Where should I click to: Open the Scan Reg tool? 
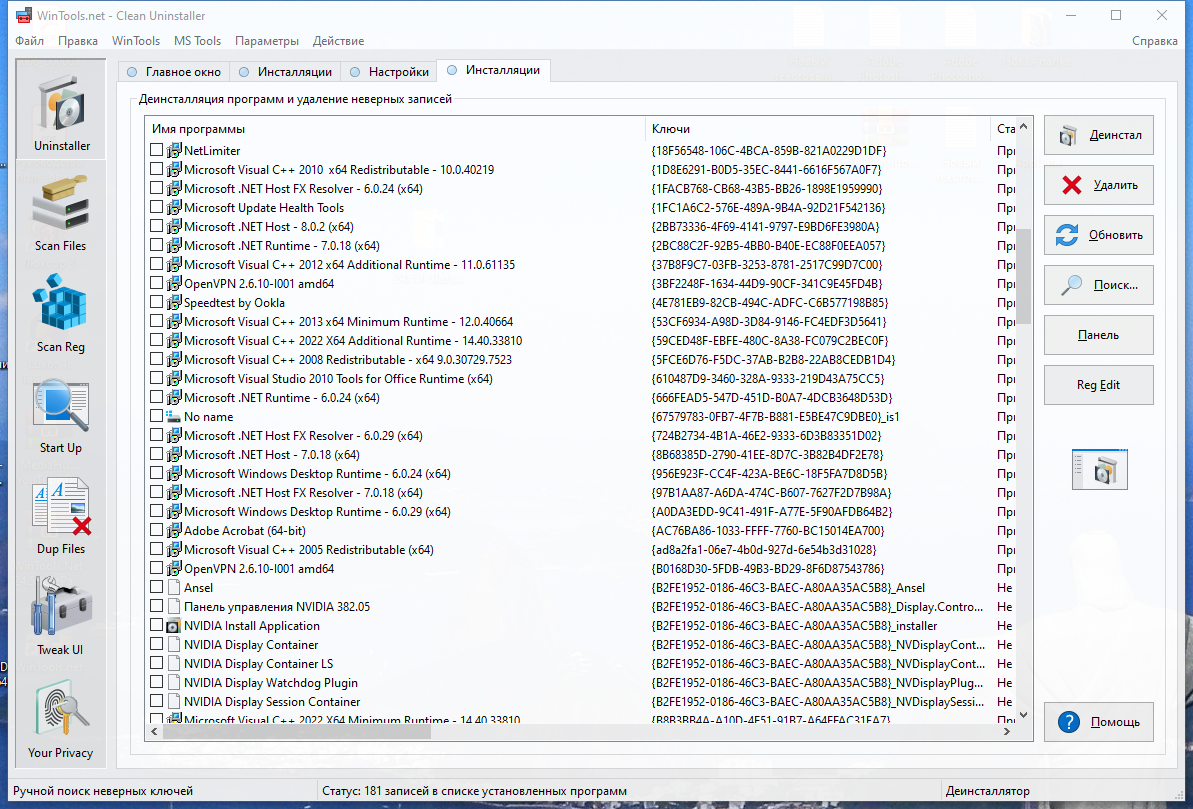(x=60, y=314)
